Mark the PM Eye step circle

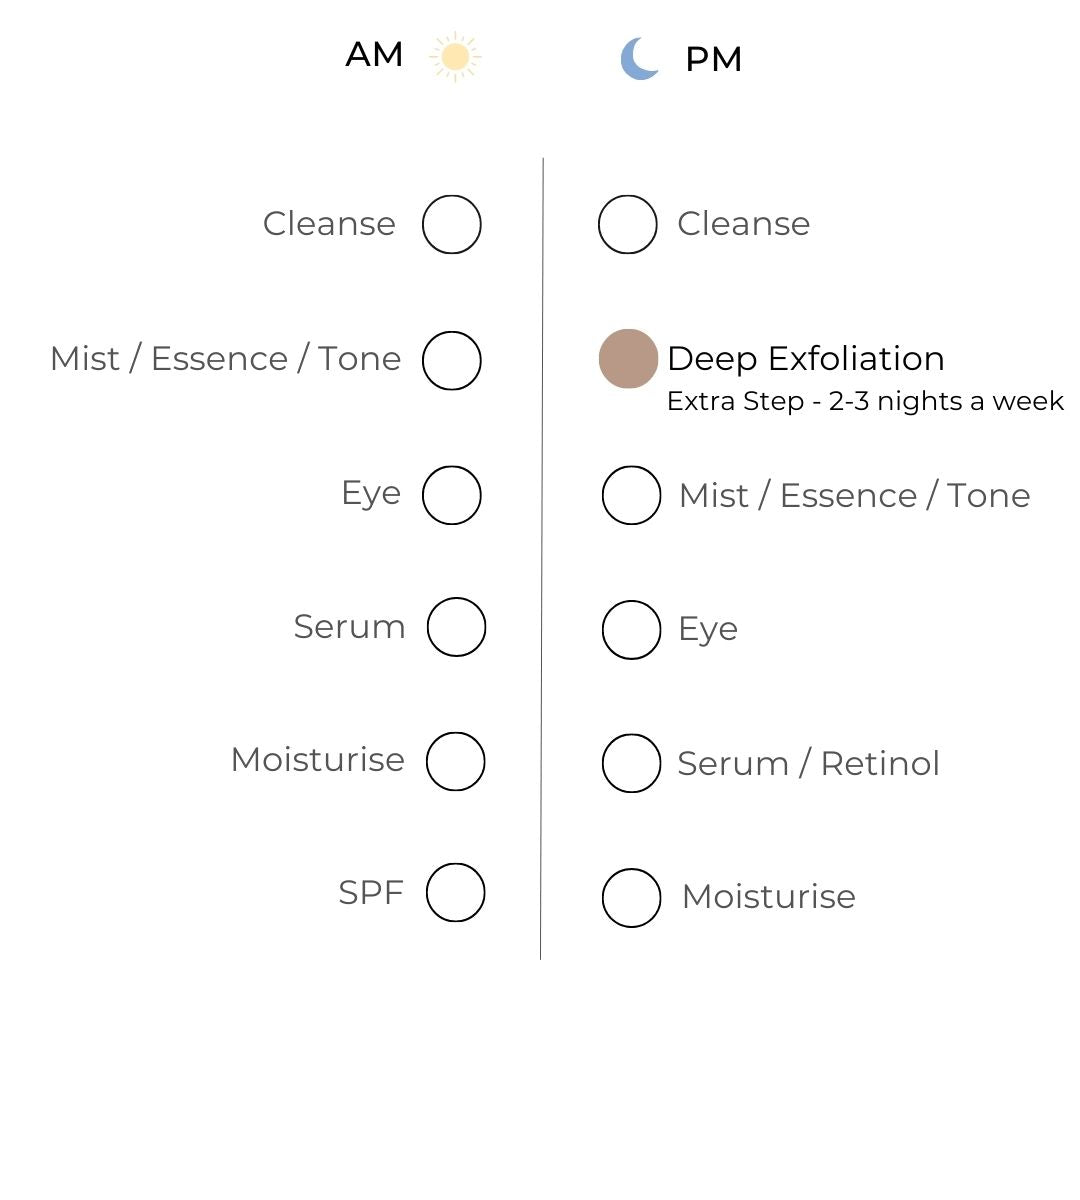[x=632, y=630]
